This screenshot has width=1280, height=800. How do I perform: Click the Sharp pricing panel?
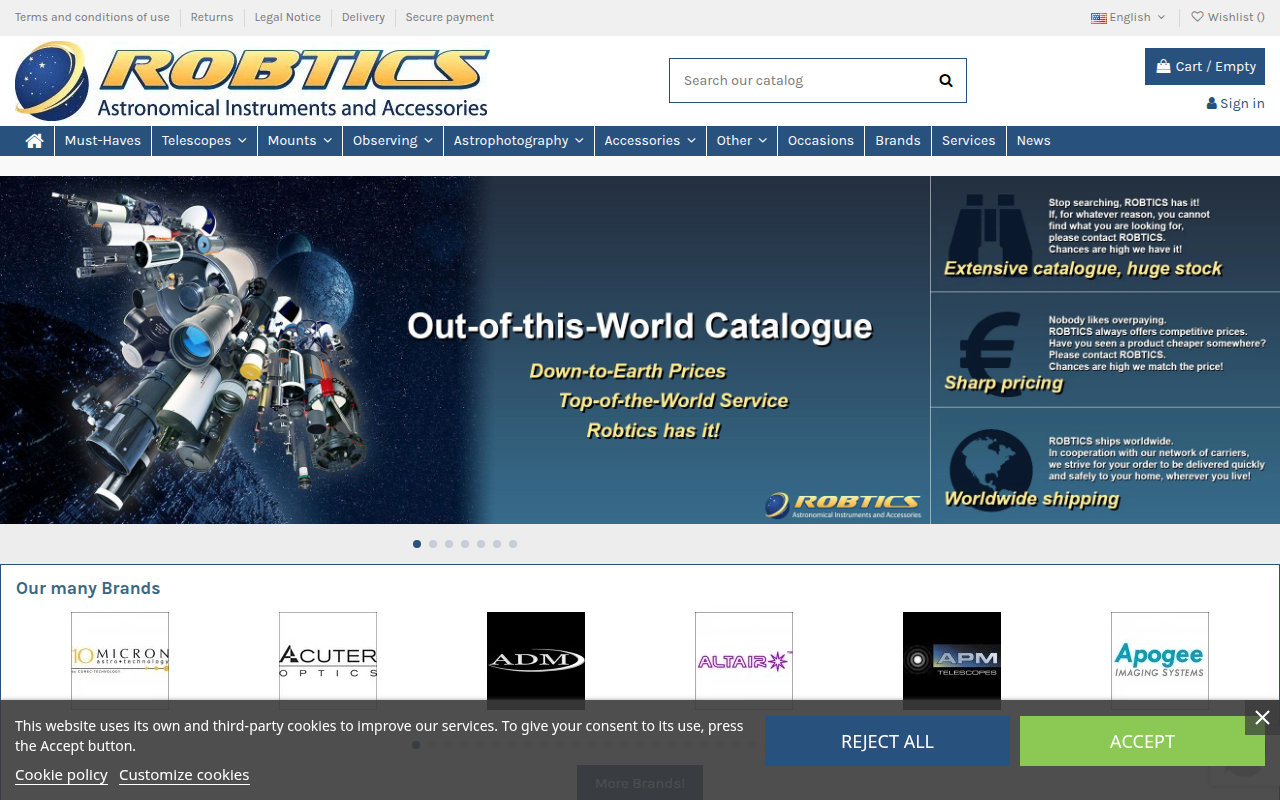[x=1105, y=350]
